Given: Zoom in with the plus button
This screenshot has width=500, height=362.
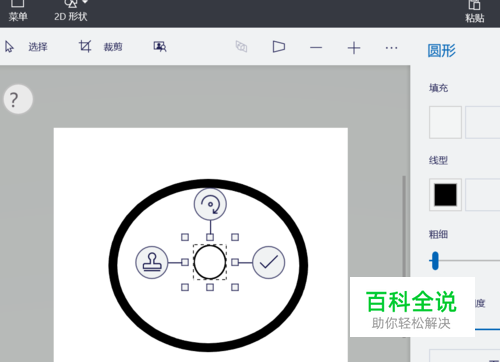Looking at the screenshot, I should [354, 48].
